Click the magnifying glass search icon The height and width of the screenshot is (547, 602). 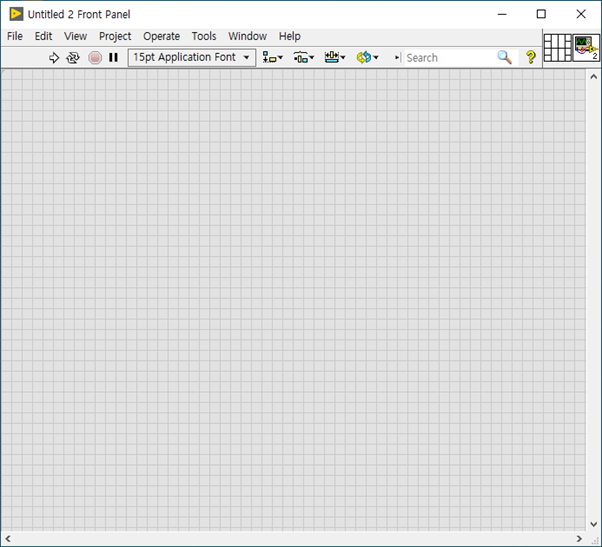coord(504,58)
